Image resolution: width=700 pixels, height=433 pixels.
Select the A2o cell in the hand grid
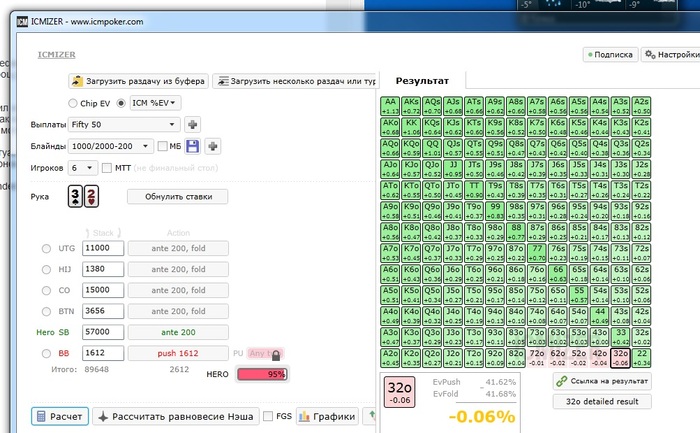click(x=390, y=358)
